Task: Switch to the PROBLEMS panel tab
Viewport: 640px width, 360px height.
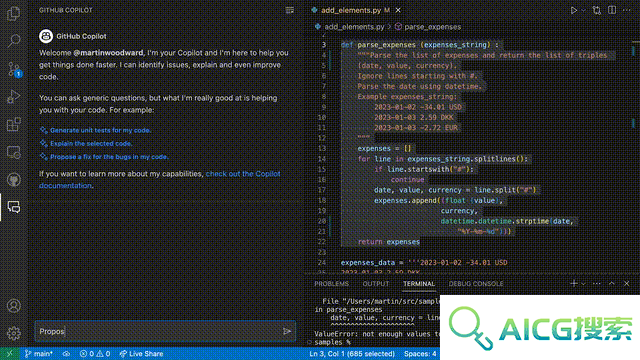Action: tap(331, 284)
